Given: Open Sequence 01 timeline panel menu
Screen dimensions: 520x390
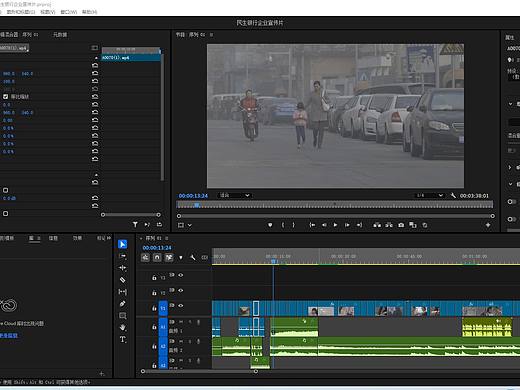Looking at the screenshot, I should (167, 238).
